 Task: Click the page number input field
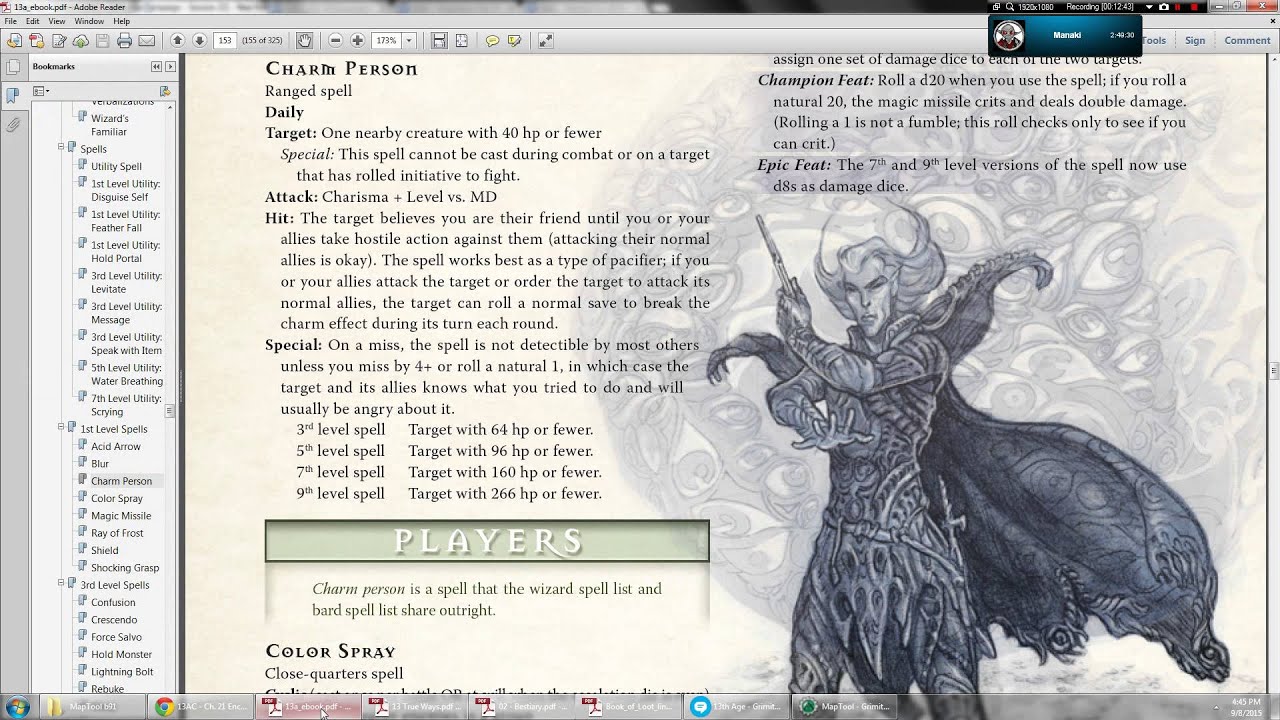coord(225,41)
